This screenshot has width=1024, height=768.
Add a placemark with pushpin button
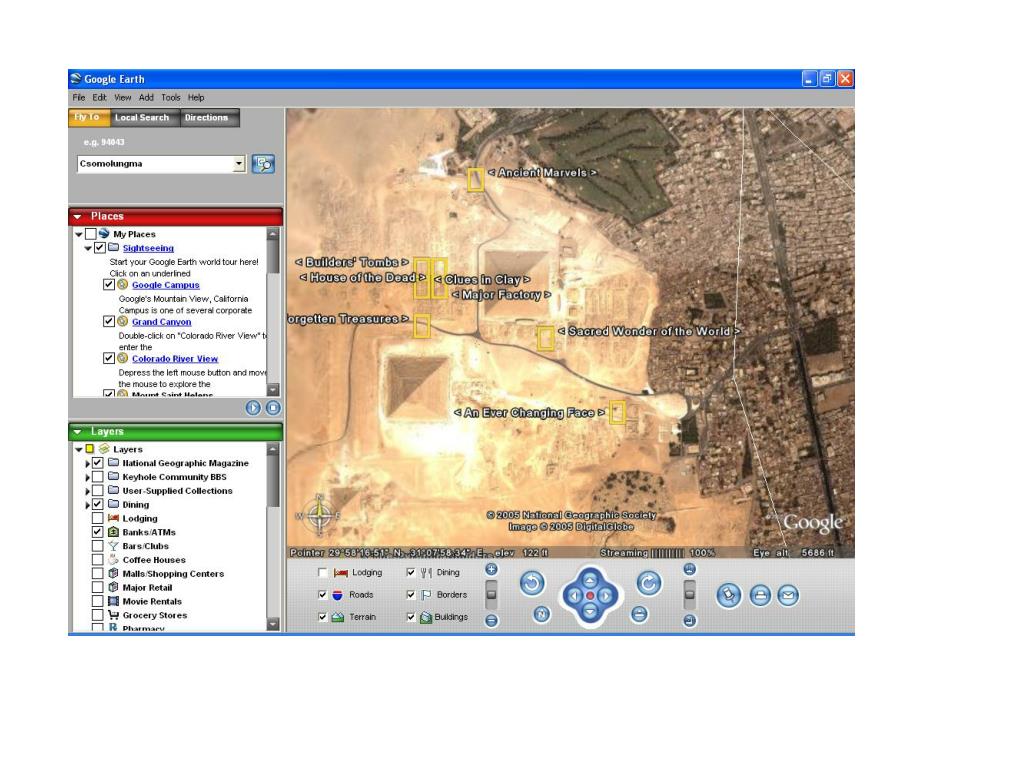[x=729, y=596]
